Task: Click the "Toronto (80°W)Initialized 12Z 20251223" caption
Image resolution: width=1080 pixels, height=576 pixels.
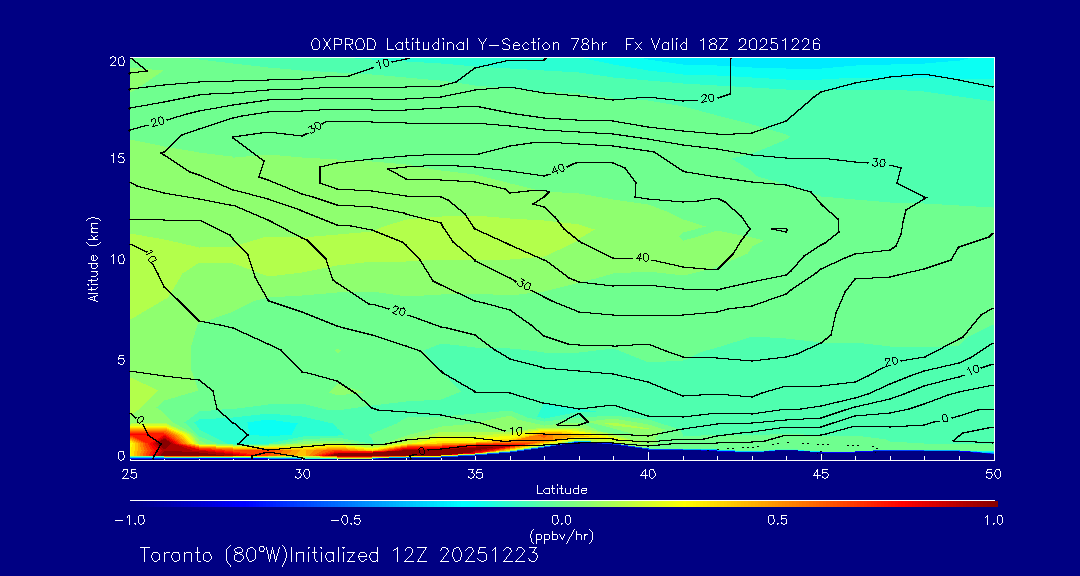Action: [x=340, y=555]
